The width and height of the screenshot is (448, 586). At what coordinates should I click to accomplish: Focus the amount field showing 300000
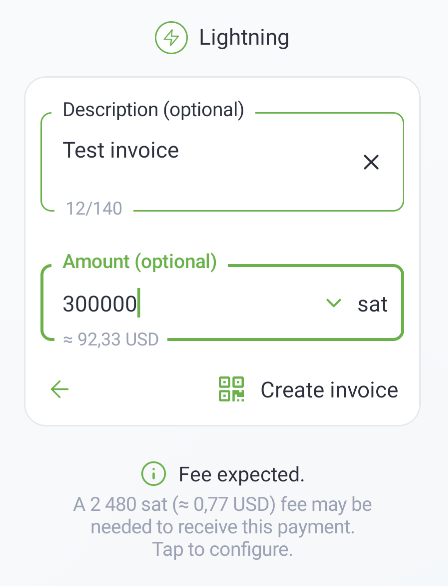coord(222,303)
